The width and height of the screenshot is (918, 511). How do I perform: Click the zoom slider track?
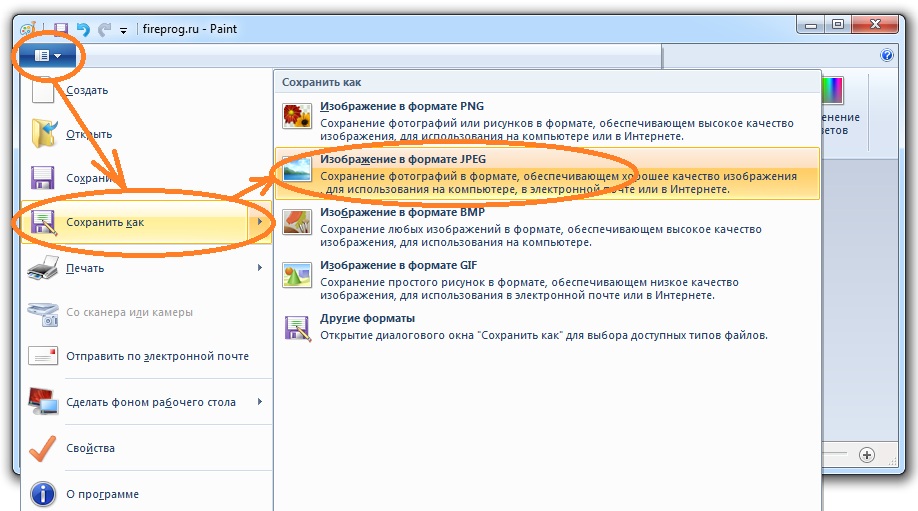pyautogui.click(x=835, y=454)
